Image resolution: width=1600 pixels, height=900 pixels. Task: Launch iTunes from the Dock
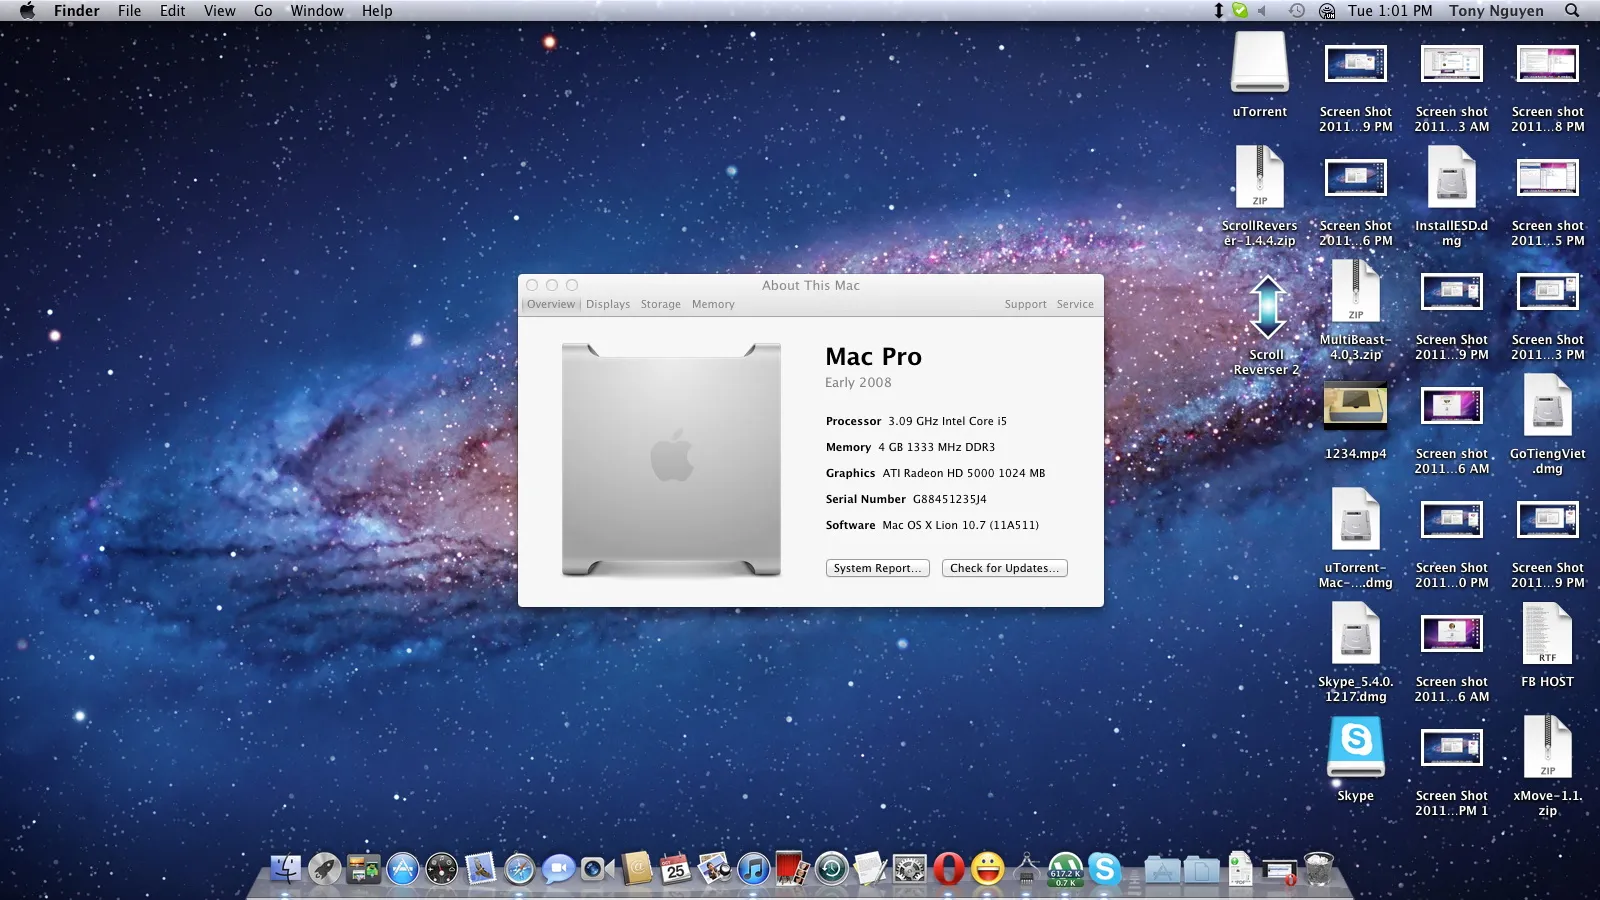coord(752,870)
